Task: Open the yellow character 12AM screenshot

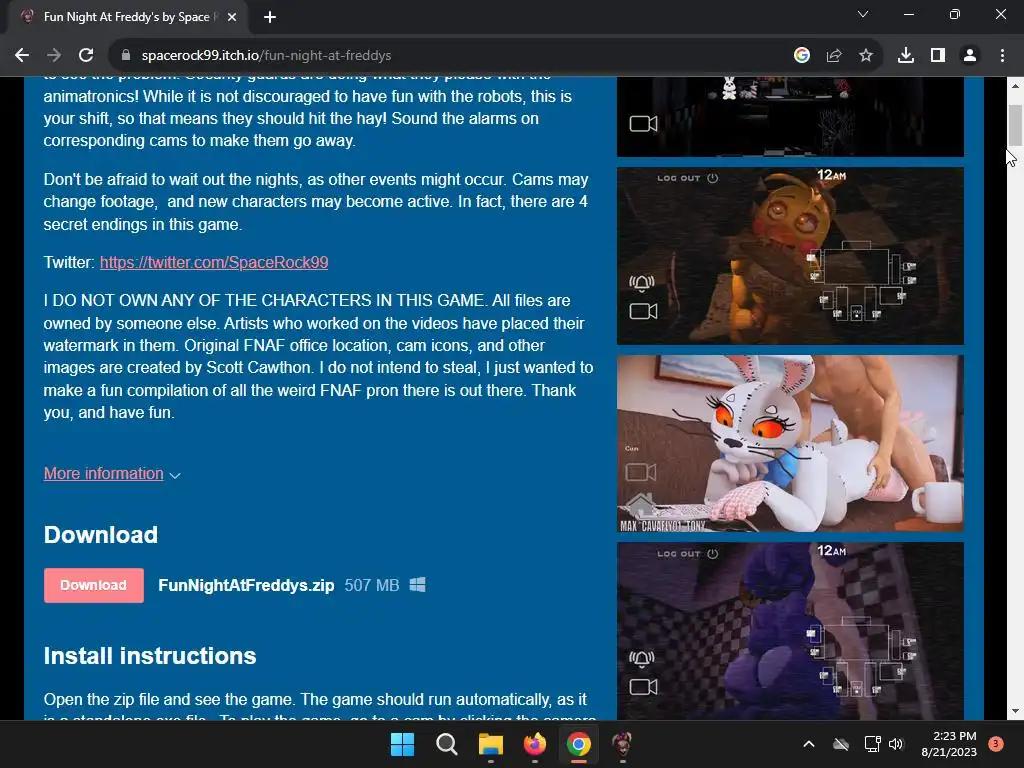Action: pos(790,256)
